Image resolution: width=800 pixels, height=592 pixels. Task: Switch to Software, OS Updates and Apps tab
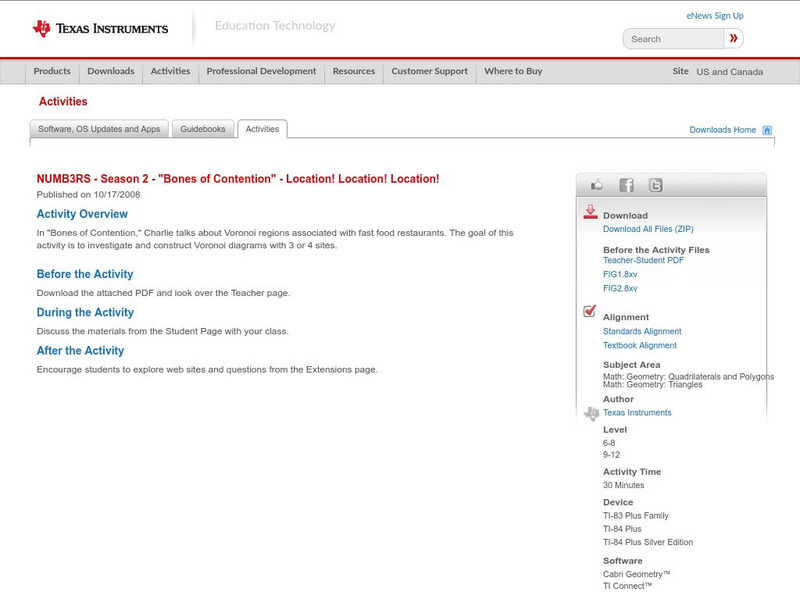pyautogui.click(x=99, y=129)
